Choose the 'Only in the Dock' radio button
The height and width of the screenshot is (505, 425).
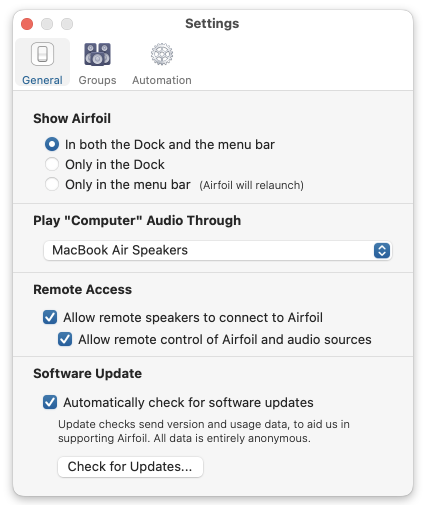[x=52, y=164]
